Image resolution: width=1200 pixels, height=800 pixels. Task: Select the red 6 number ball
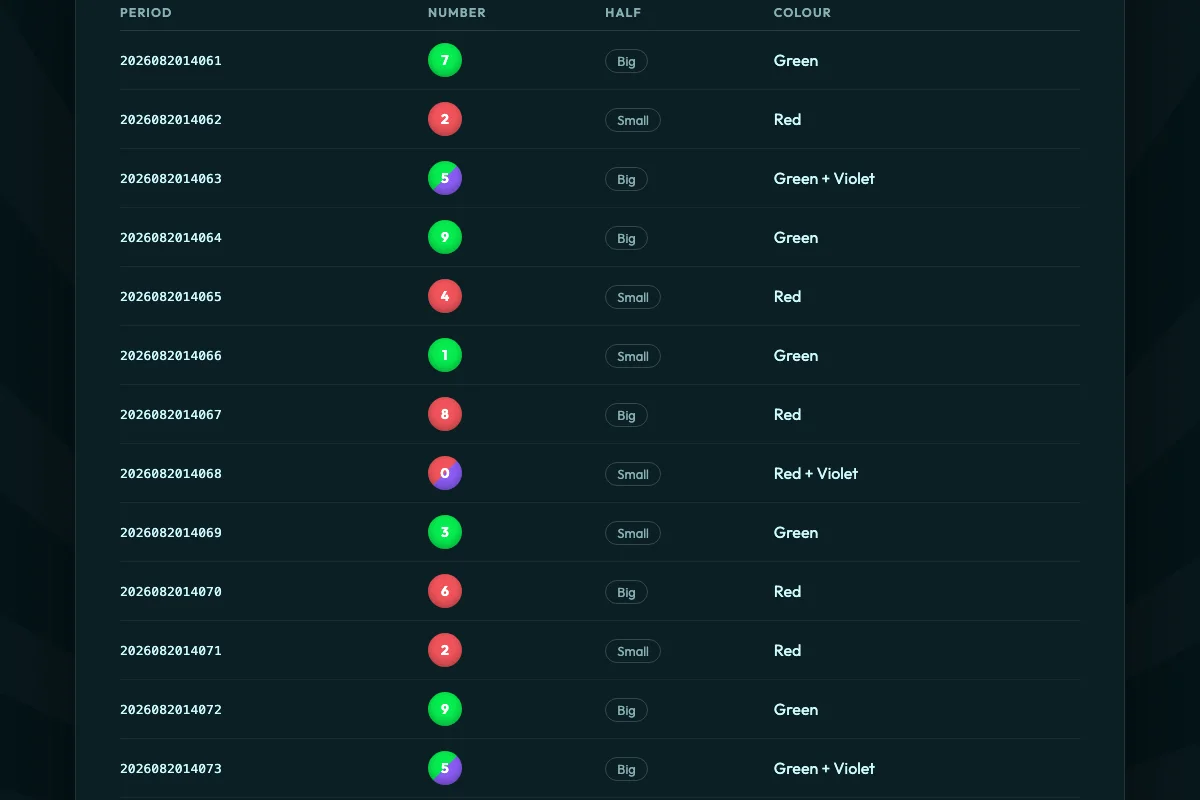(445, 592)
